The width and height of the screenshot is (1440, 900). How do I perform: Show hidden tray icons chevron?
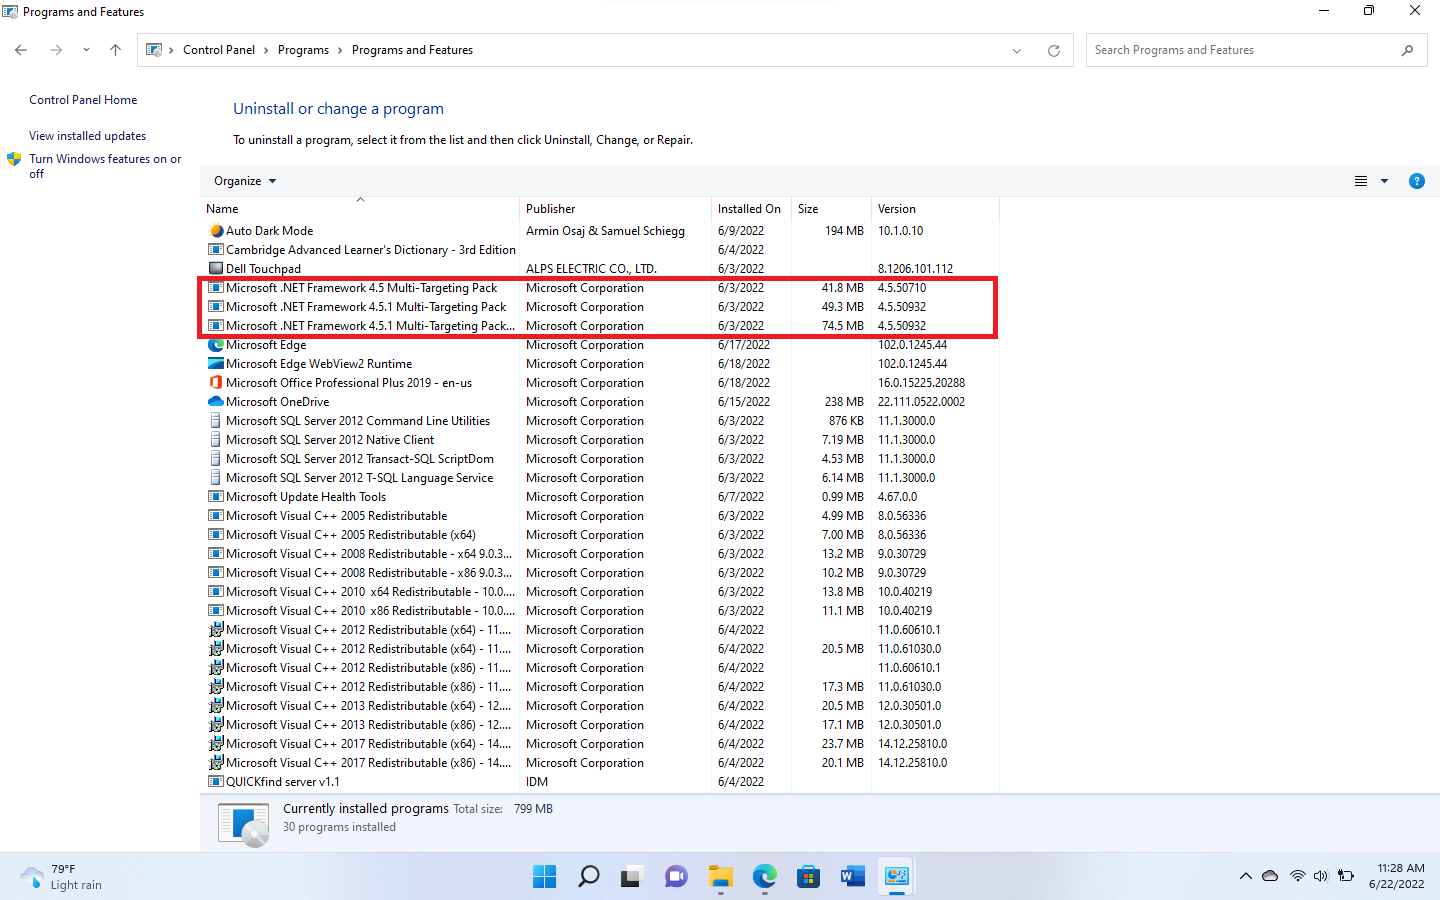click(1246, 876)
